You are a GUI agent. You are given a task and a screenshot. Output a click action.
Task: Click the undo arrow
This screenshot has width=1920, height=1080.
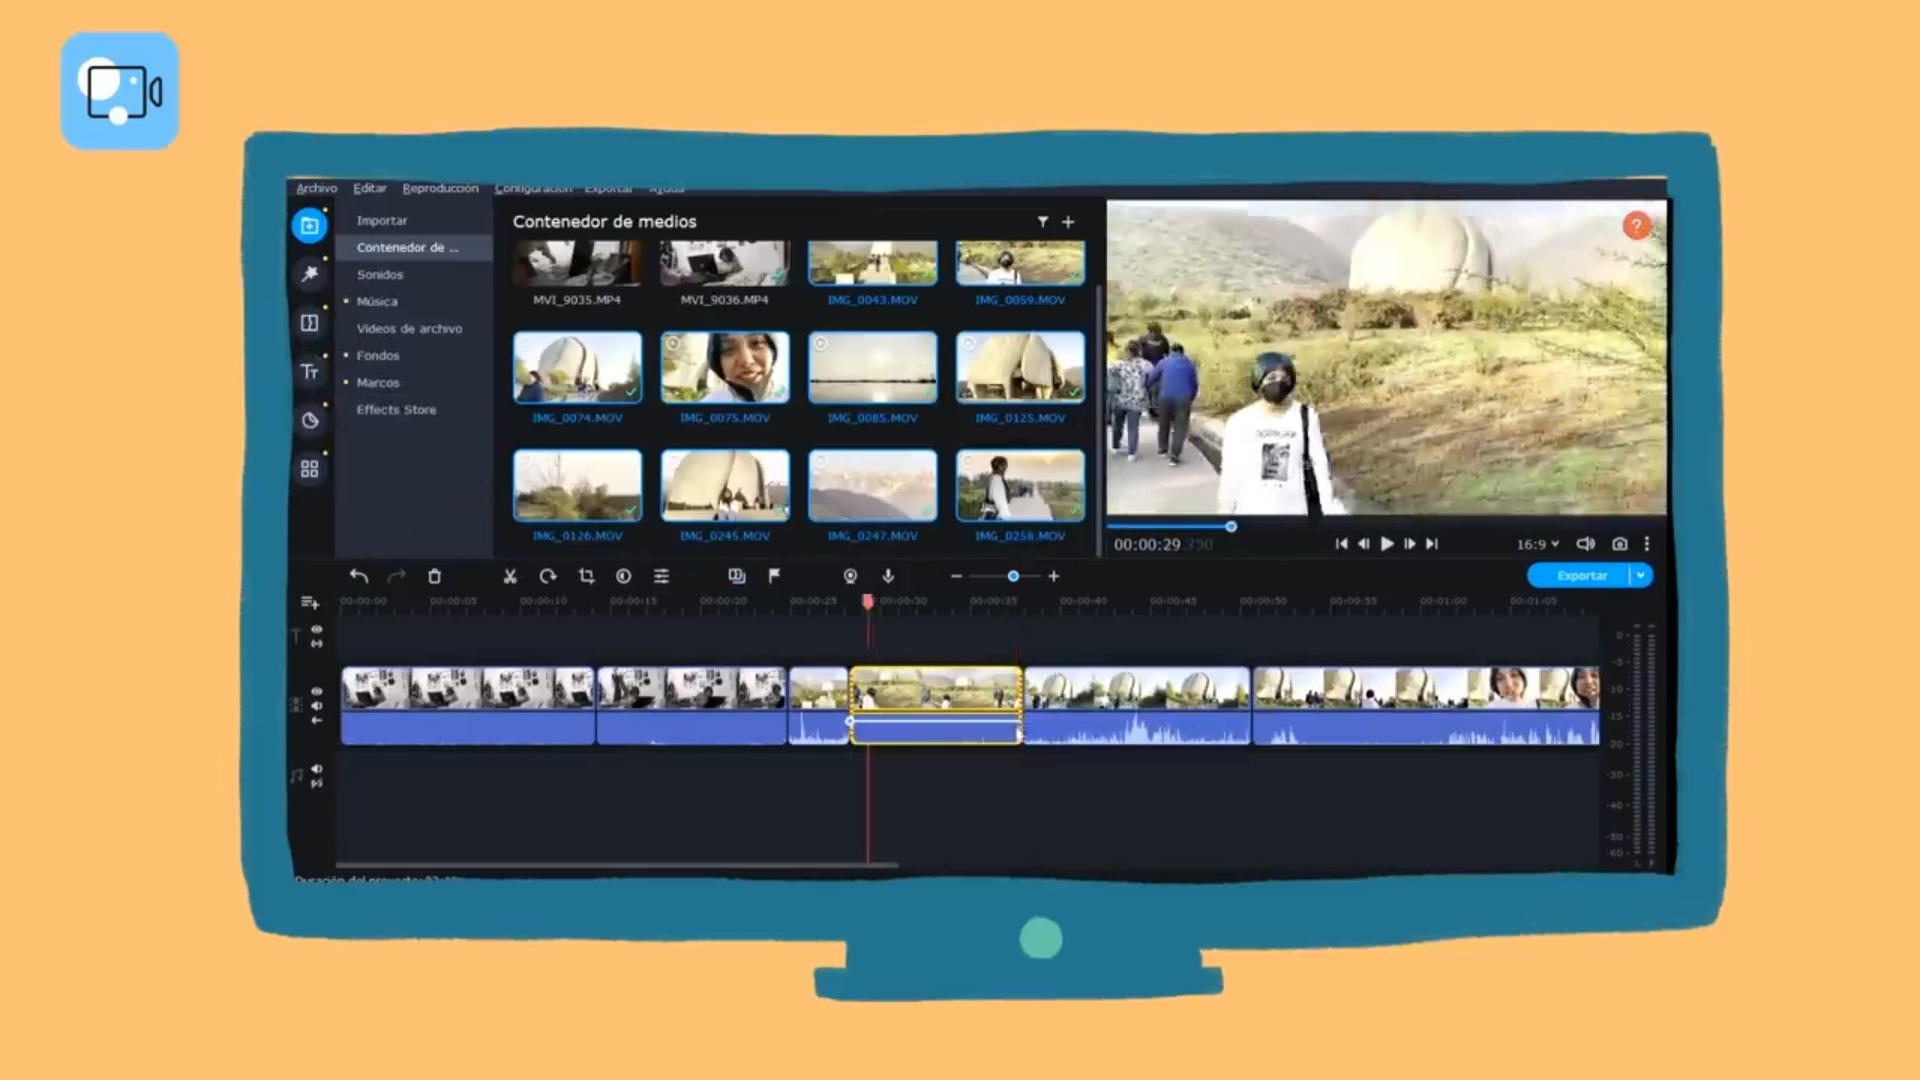[359, 576]
